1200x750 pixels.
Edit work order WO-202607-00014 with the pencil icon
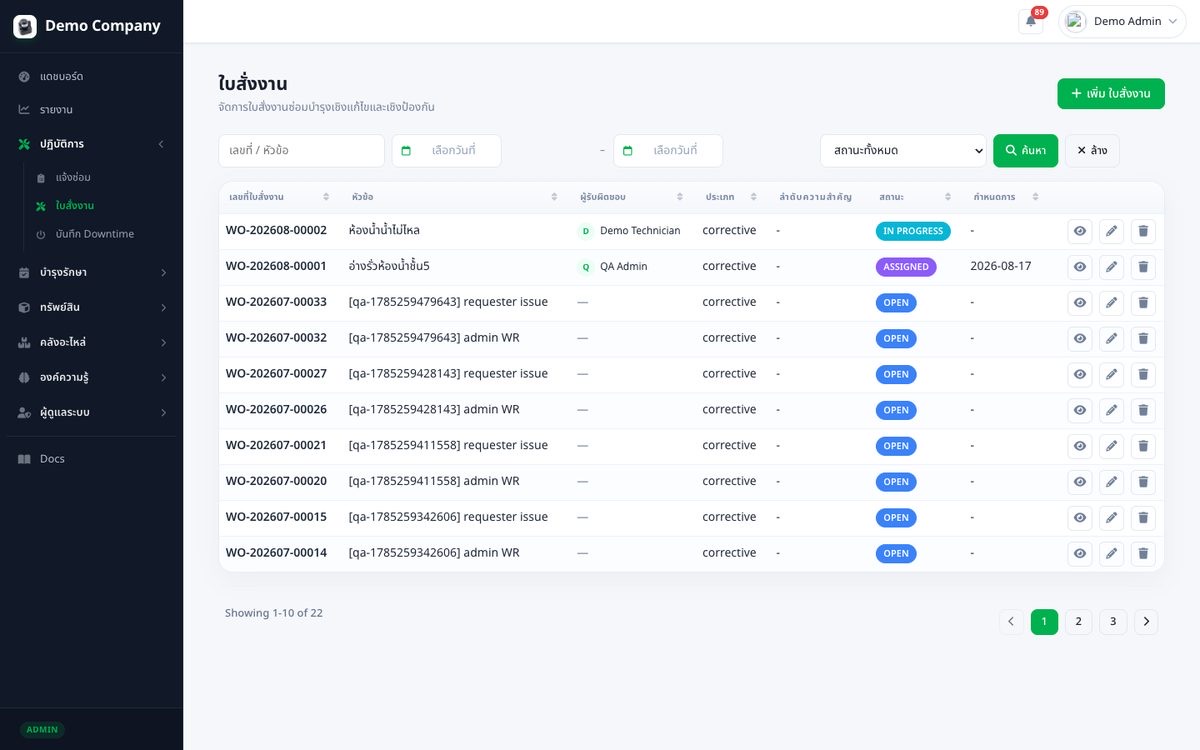(1111, 554)
